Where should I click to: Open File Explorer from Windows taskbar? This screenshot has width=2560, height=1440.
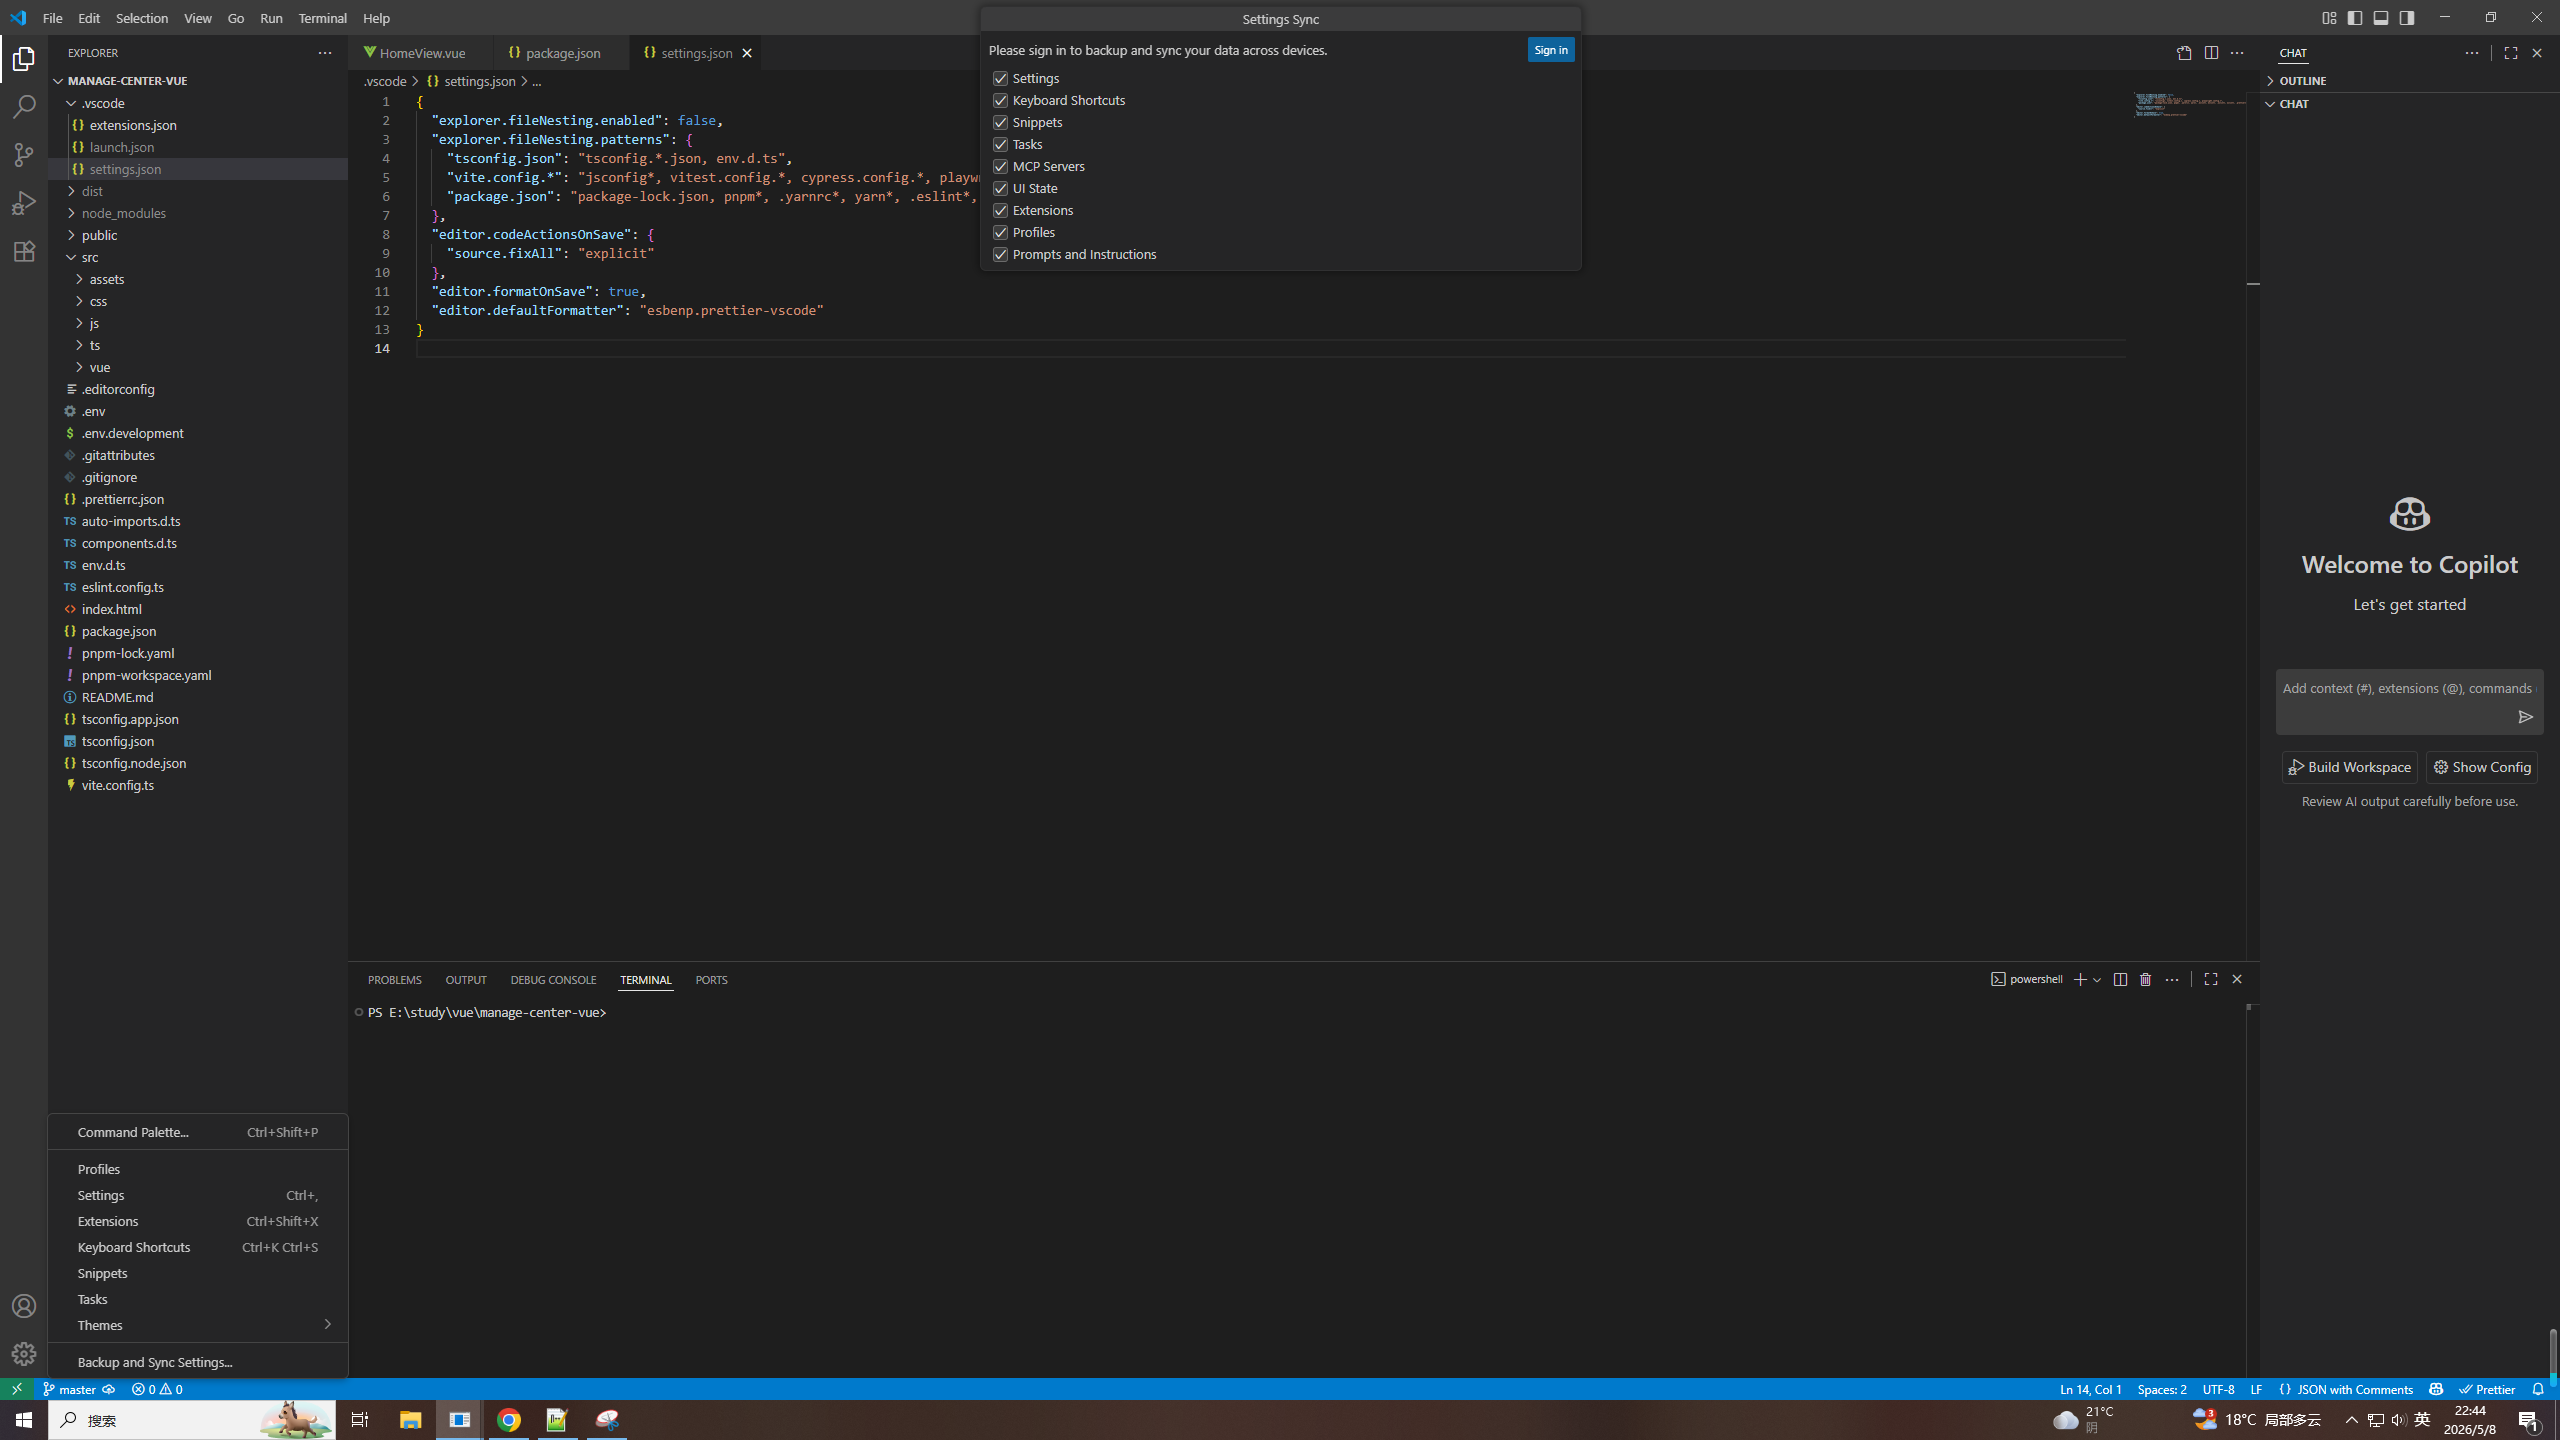(x=410, y=1420)
